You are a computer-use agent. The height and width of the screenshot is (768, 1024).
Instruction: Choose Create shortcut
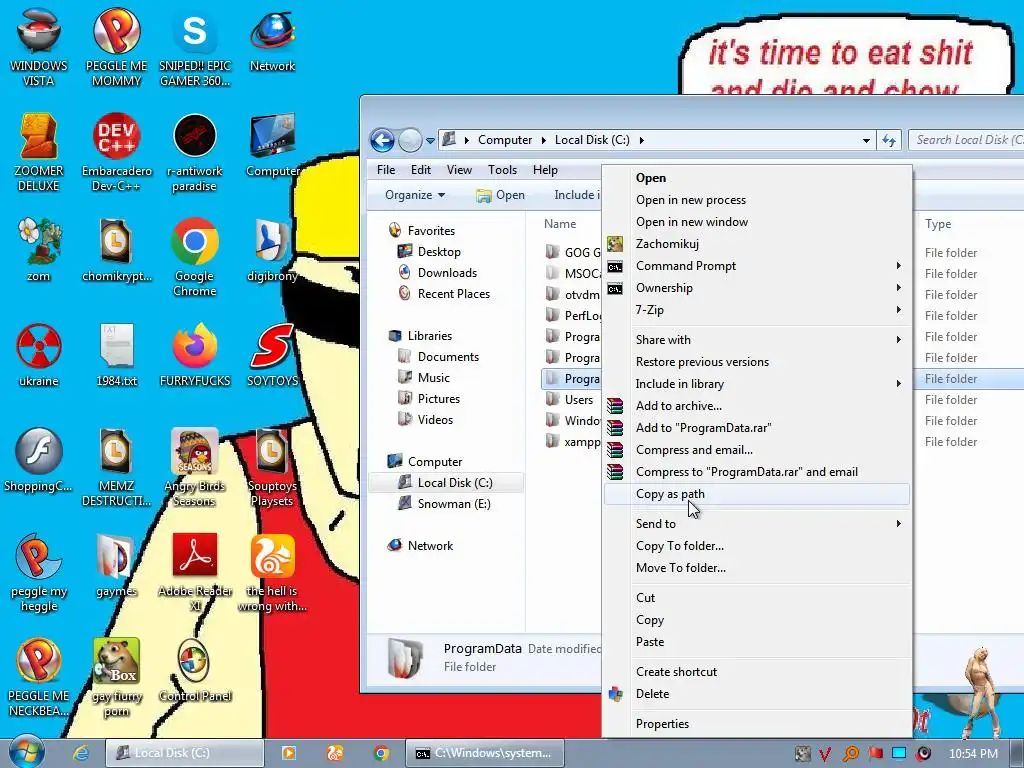click(758, 672)
